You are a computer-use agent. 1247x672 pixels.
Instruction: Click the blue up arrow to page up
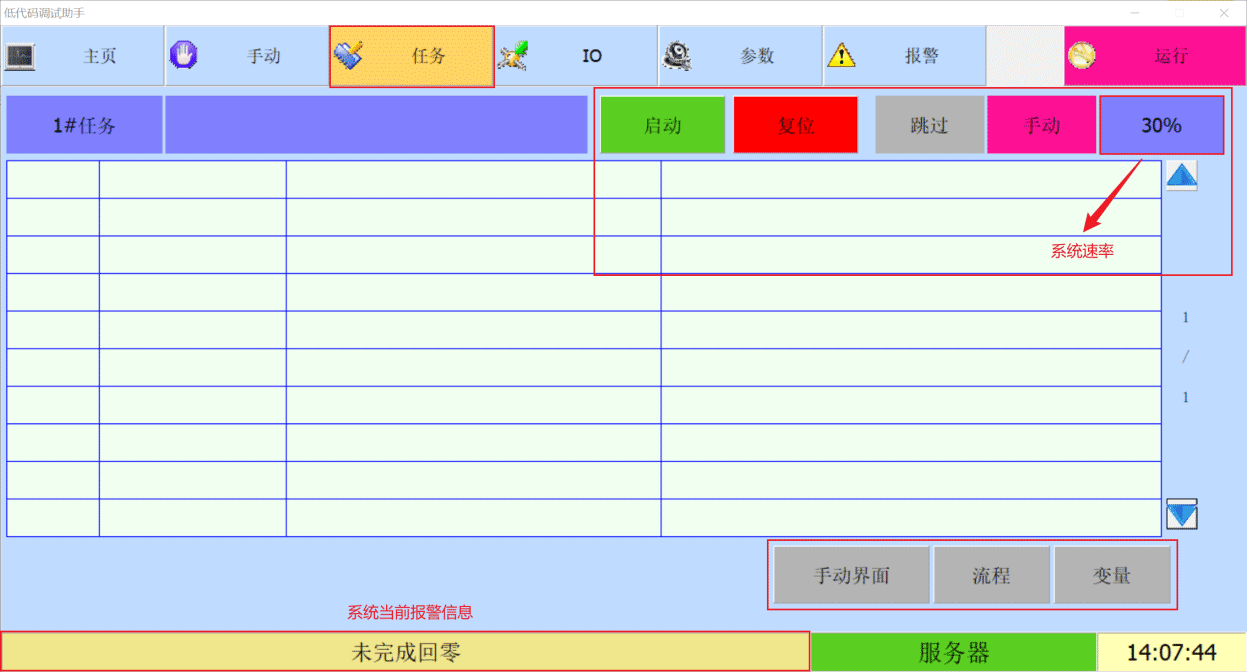[x=1181, y=177]
